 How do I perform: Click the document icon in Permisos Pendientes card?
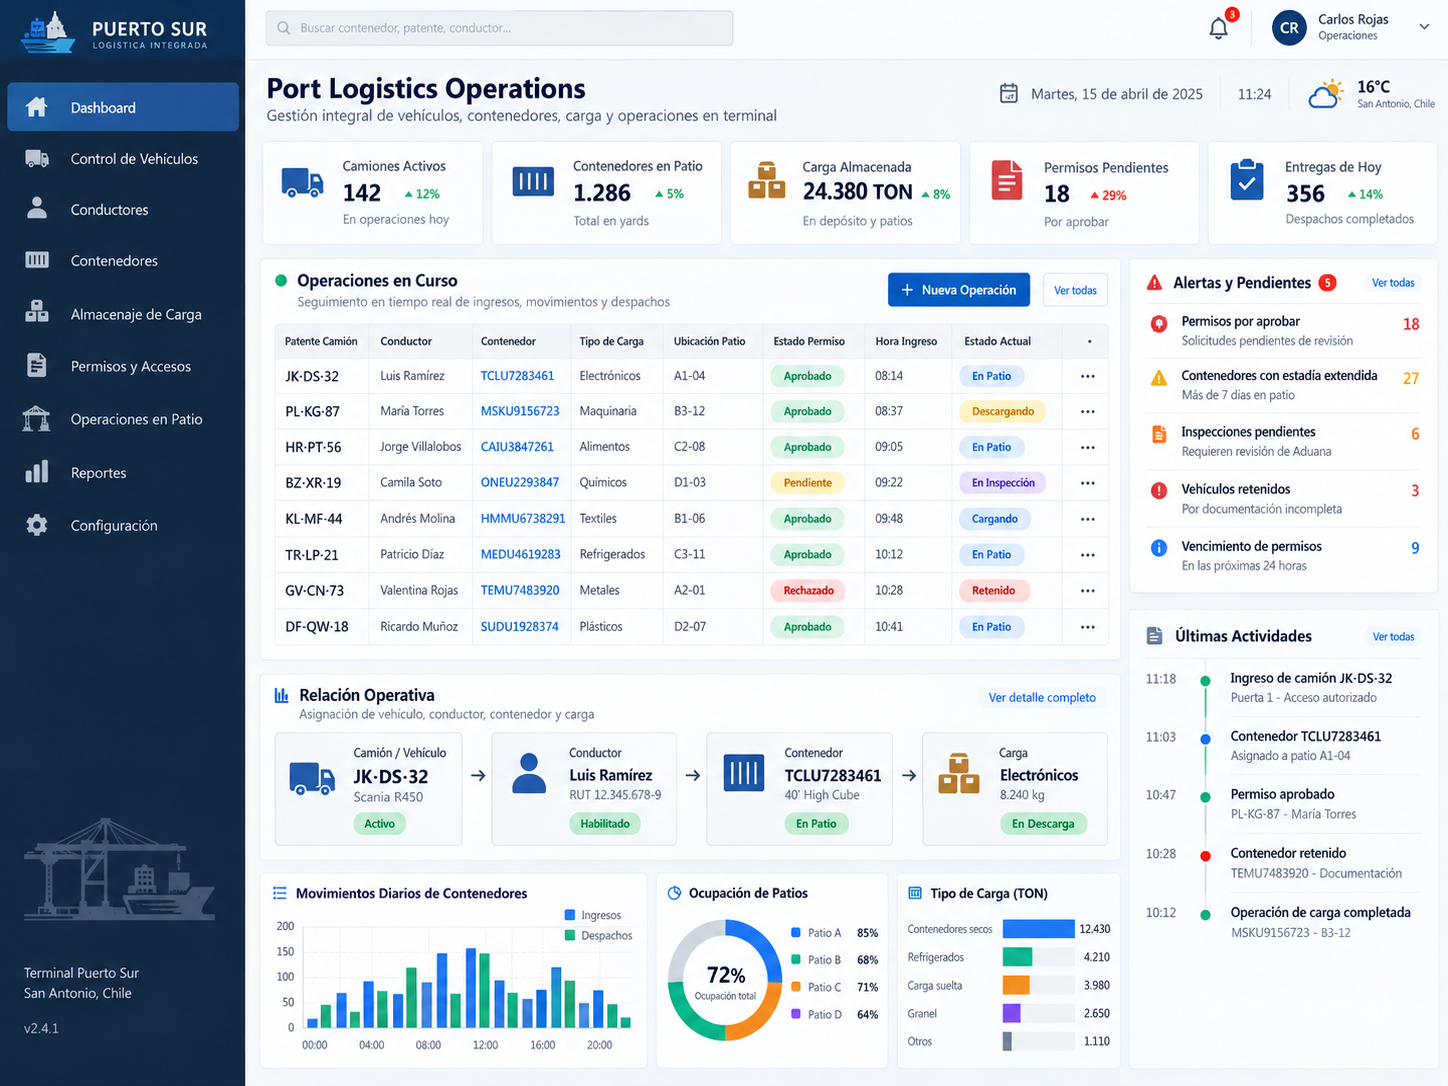click(x=1007, y=180)
